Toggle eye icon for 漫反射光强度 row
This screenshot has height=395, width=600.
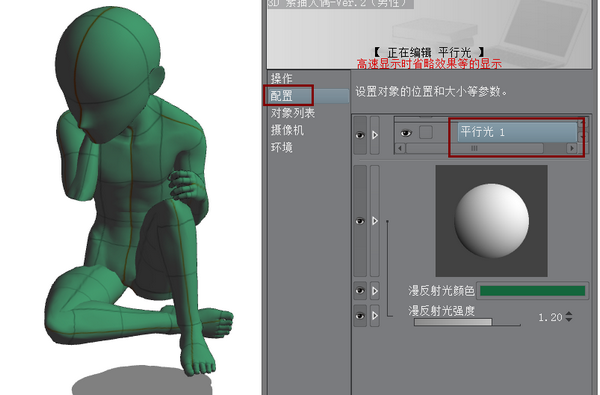(360, 316)
